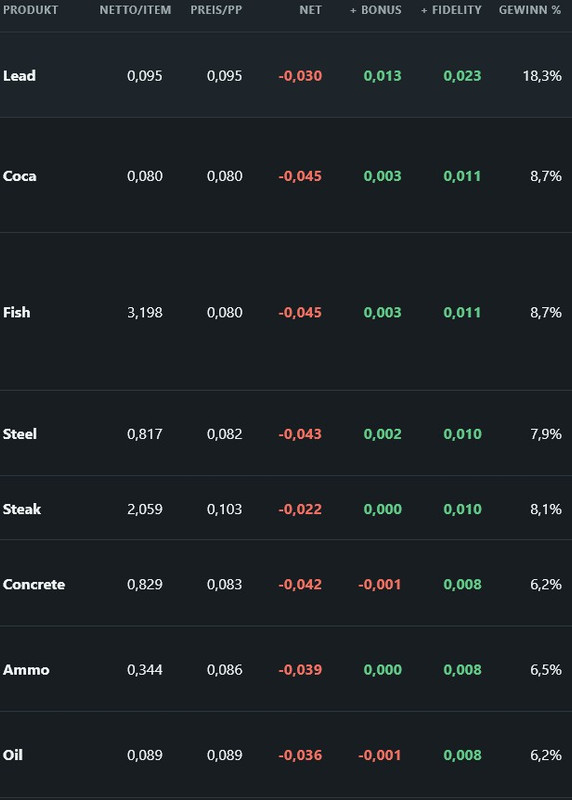This screenshot has height=800, width=572.
Task: Click the Steak product name
Action: pos(21,509)
